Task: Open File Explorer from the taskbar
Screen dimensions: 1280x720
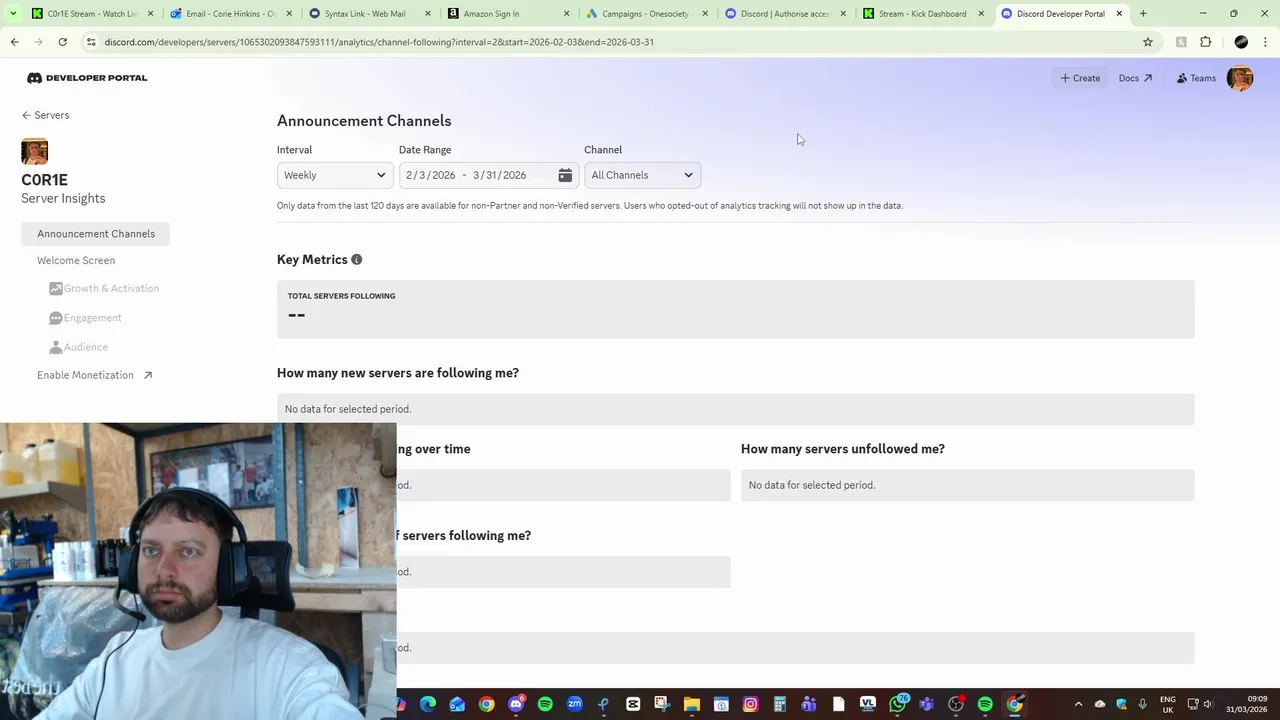Action: [x=691, y=704]
